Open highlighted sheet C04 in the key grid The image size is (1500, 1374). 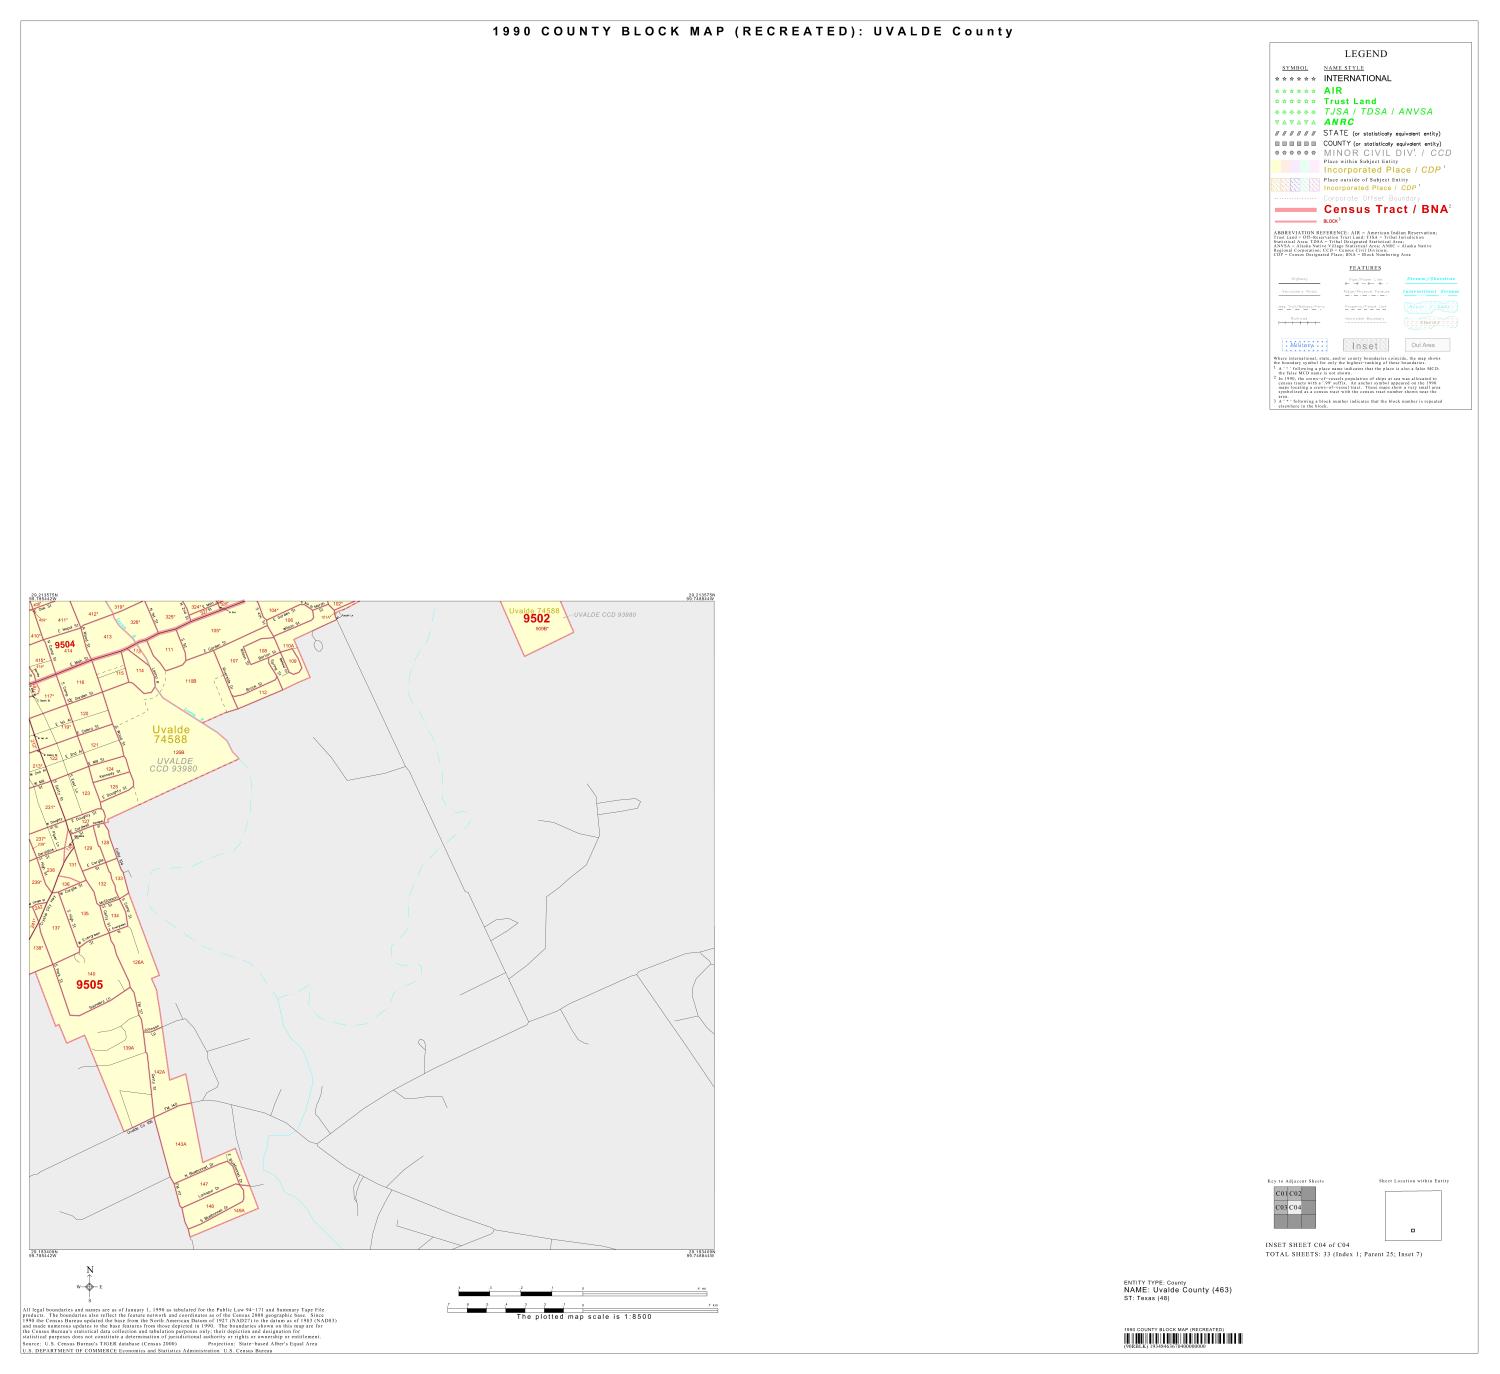(1296, 1208)
